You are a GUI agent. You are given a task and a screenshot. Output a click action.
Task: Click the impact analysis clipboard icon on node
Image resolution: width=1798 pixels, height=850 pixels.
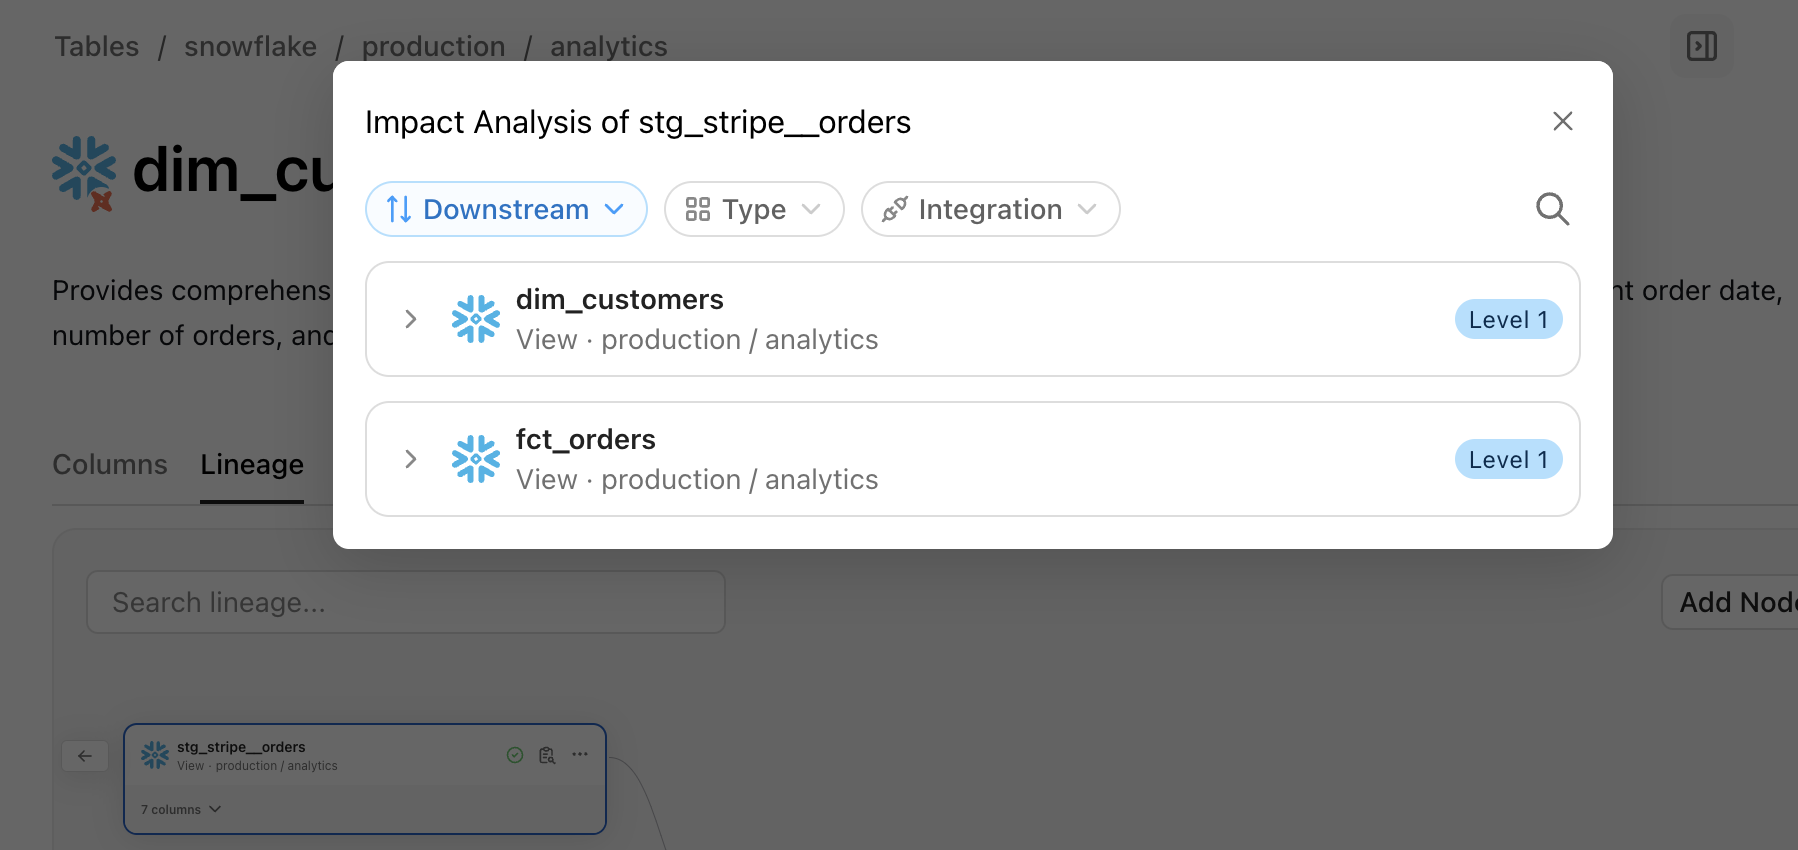click(x=547, y=755)
